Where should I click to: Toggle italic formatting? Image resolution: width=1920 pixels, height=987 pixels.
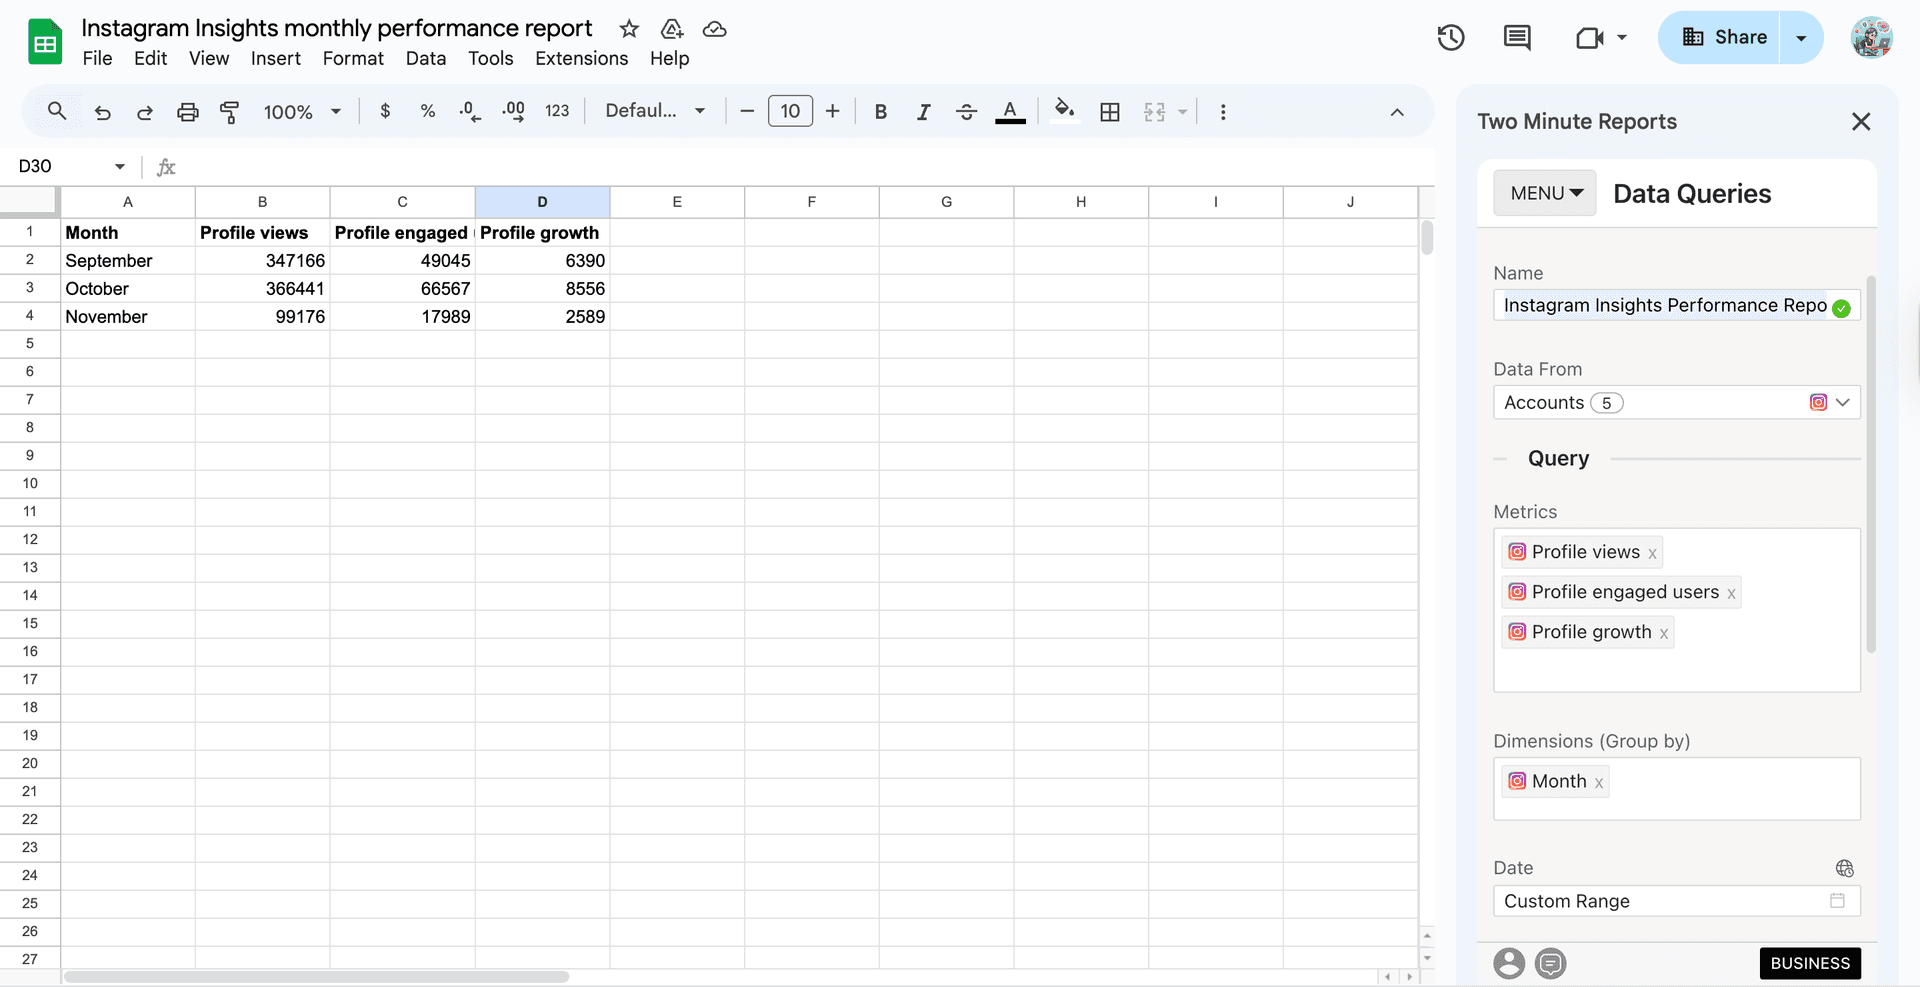(923, 111)
